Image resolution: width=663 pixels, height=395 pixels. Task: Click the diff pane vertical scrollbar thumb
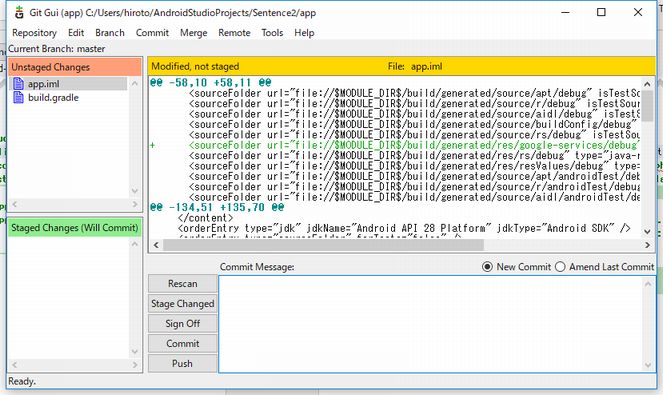pyautogui.click(x=647, y=105)
